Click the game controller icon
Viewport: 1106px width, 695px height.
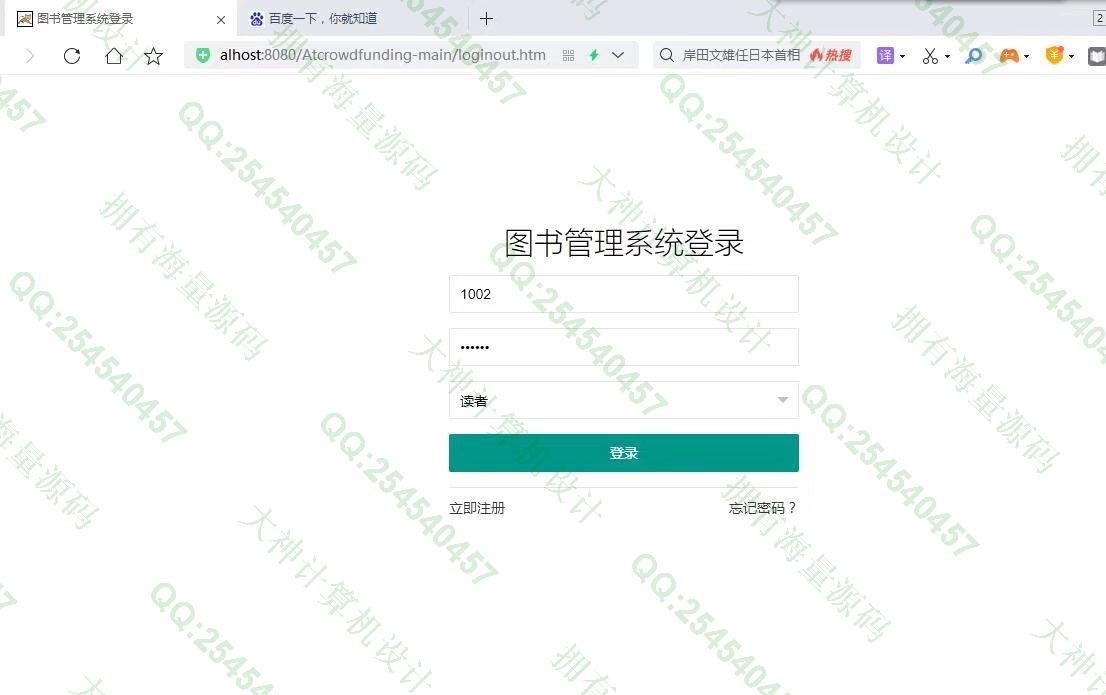point(1009,55)
